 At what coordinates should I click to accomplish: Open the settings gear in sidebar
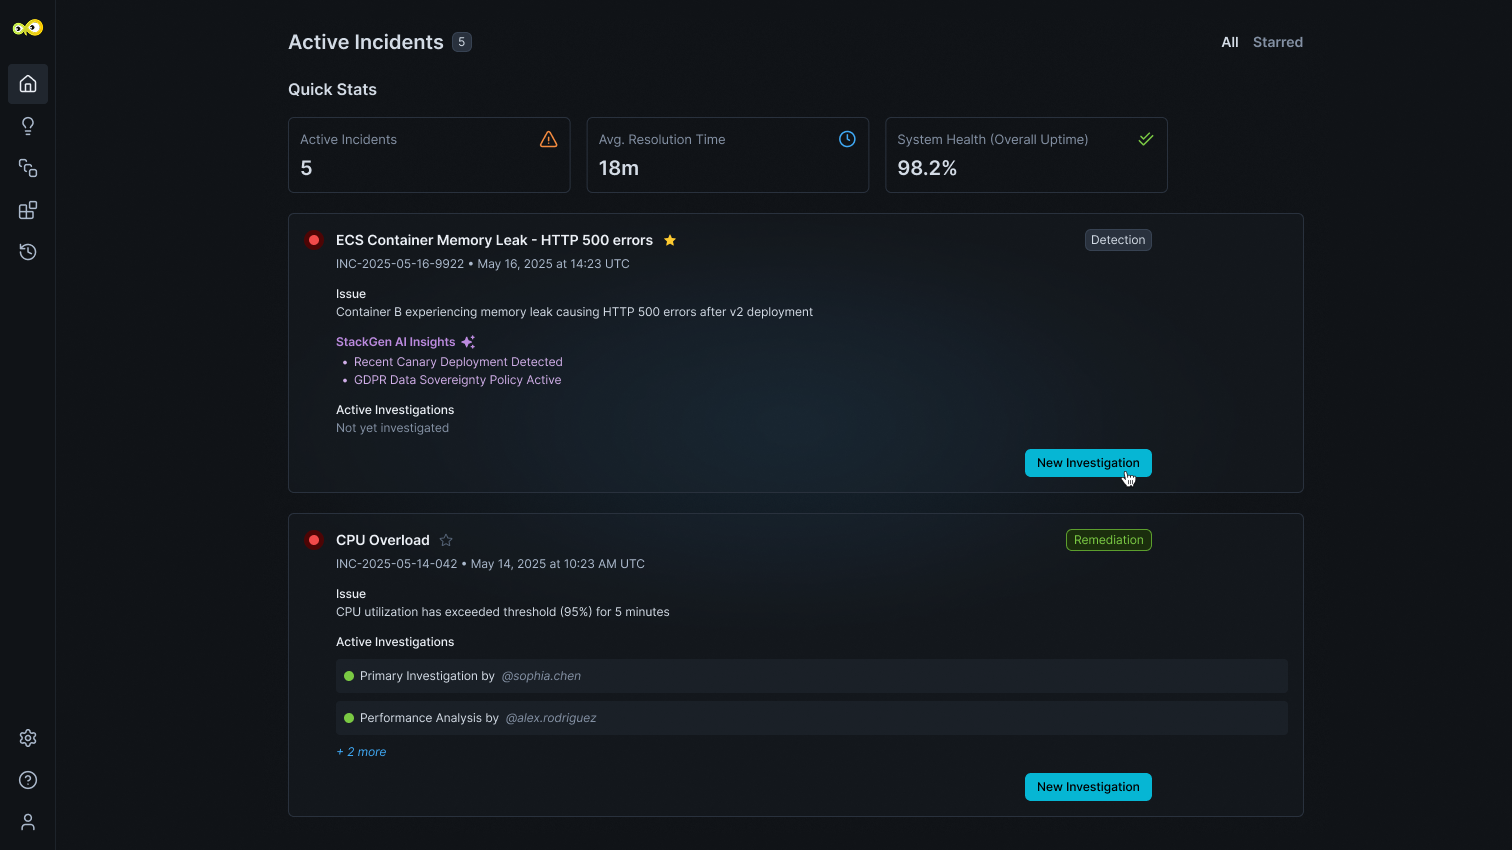28,738
